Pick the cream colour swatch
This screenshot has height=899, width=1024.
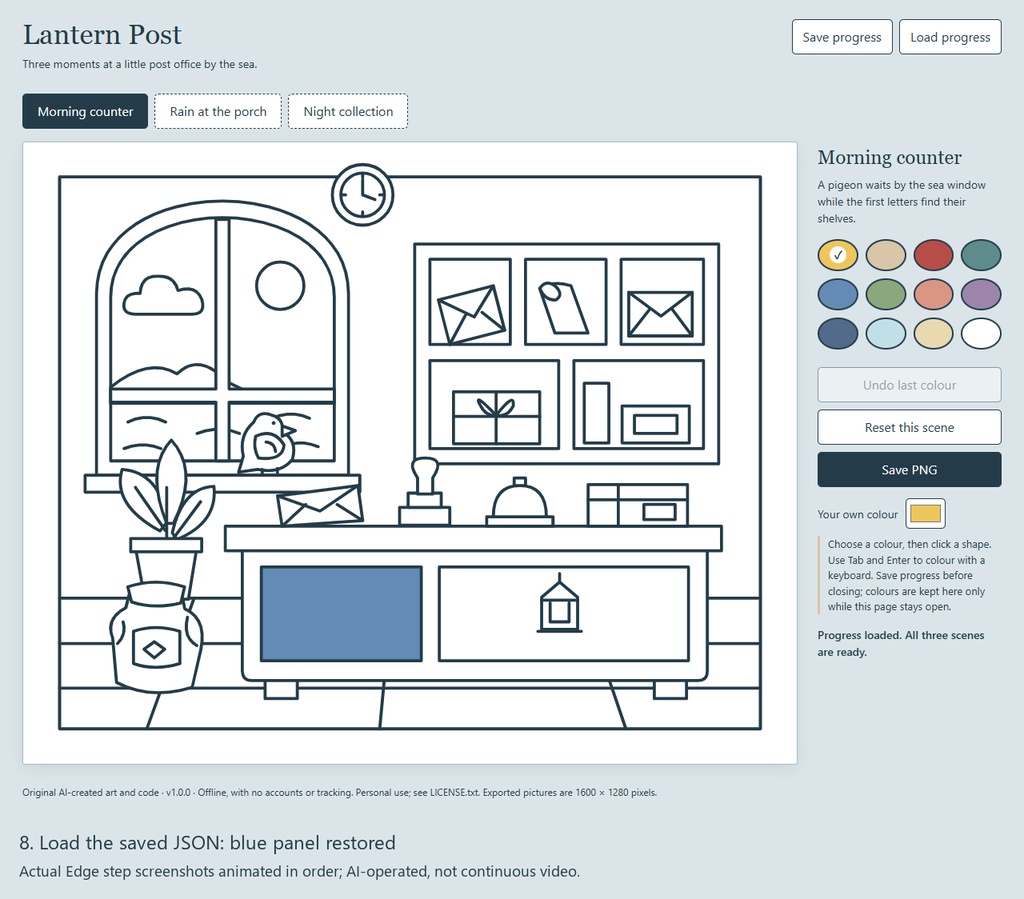[933, 334]
